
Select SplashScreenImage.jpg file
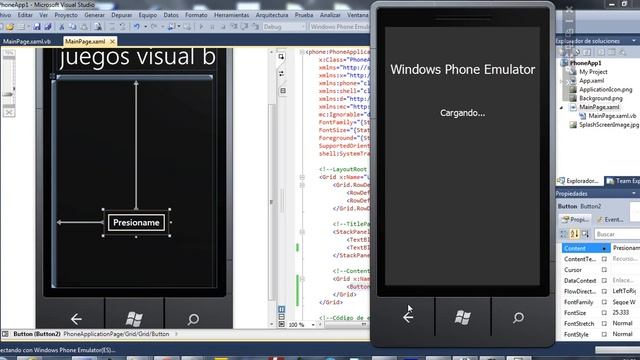(x=609, y=125)
